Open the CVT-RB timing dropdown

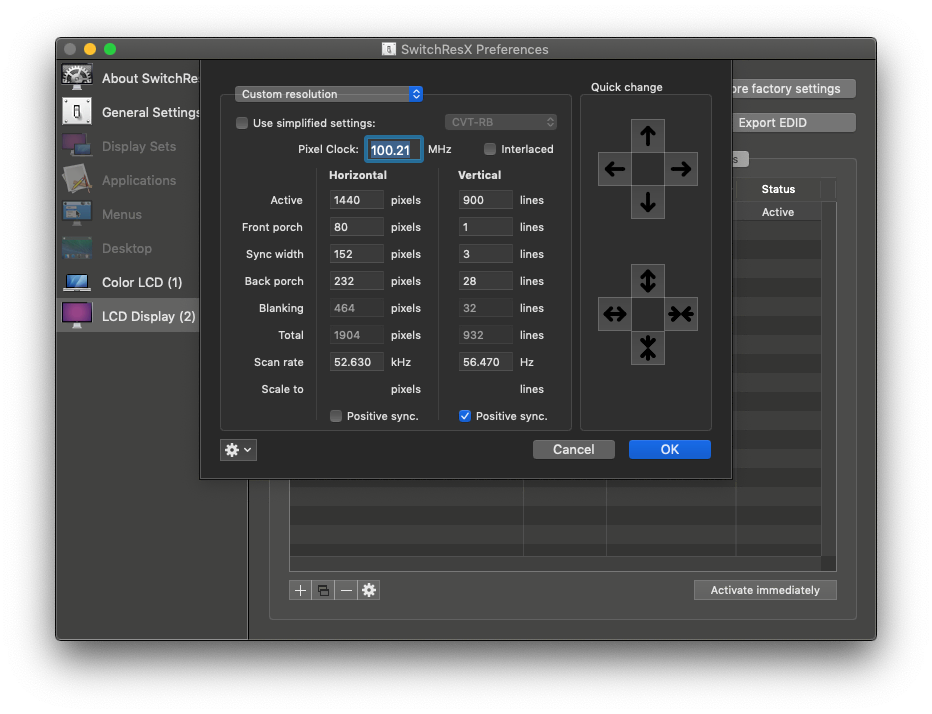click(x=500, y=122)
